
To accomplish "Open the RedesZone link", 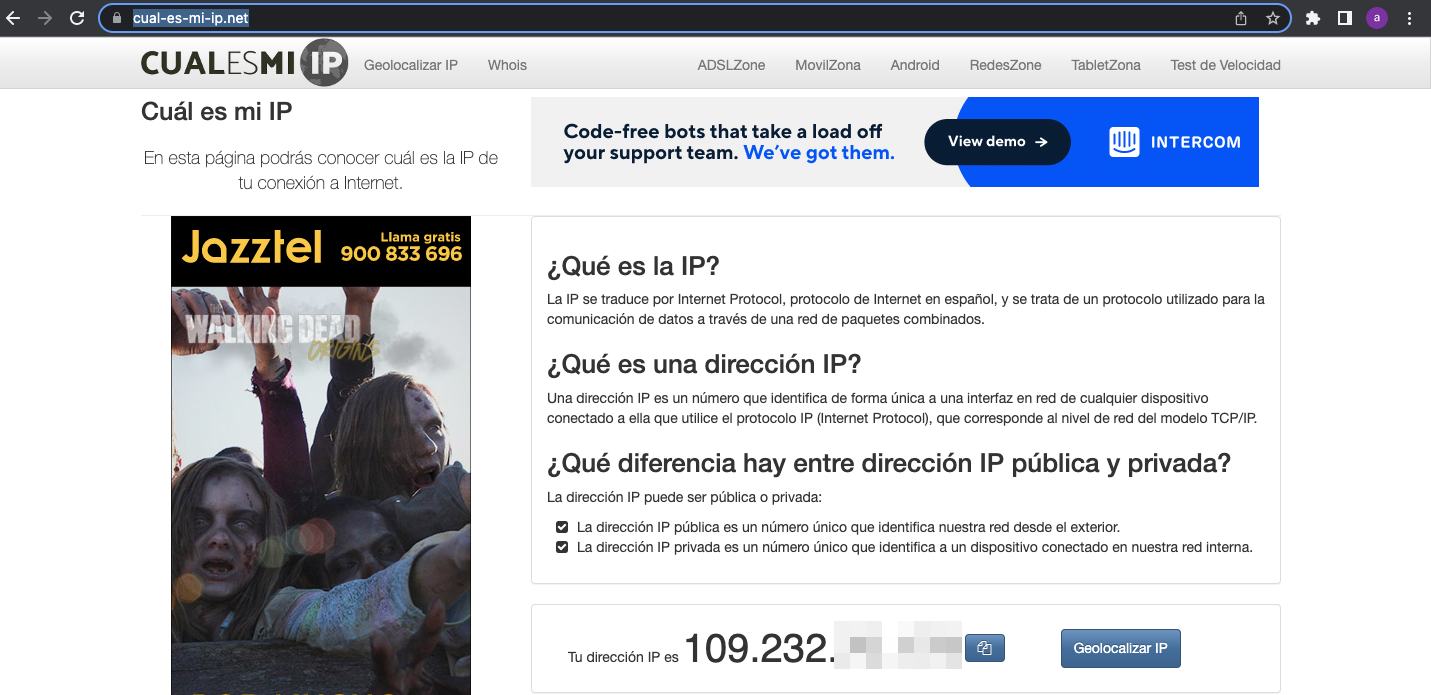I will point(1005,65).
